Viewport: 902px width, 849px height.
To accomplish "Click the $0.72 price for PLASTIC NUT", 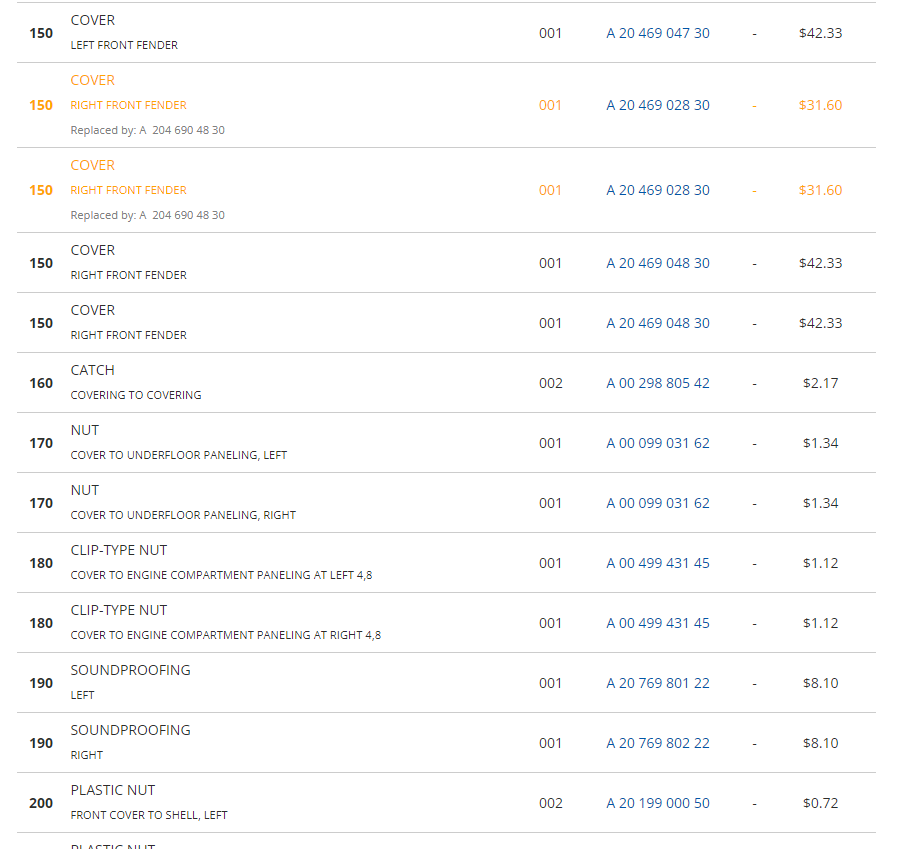I will [820, 804].
